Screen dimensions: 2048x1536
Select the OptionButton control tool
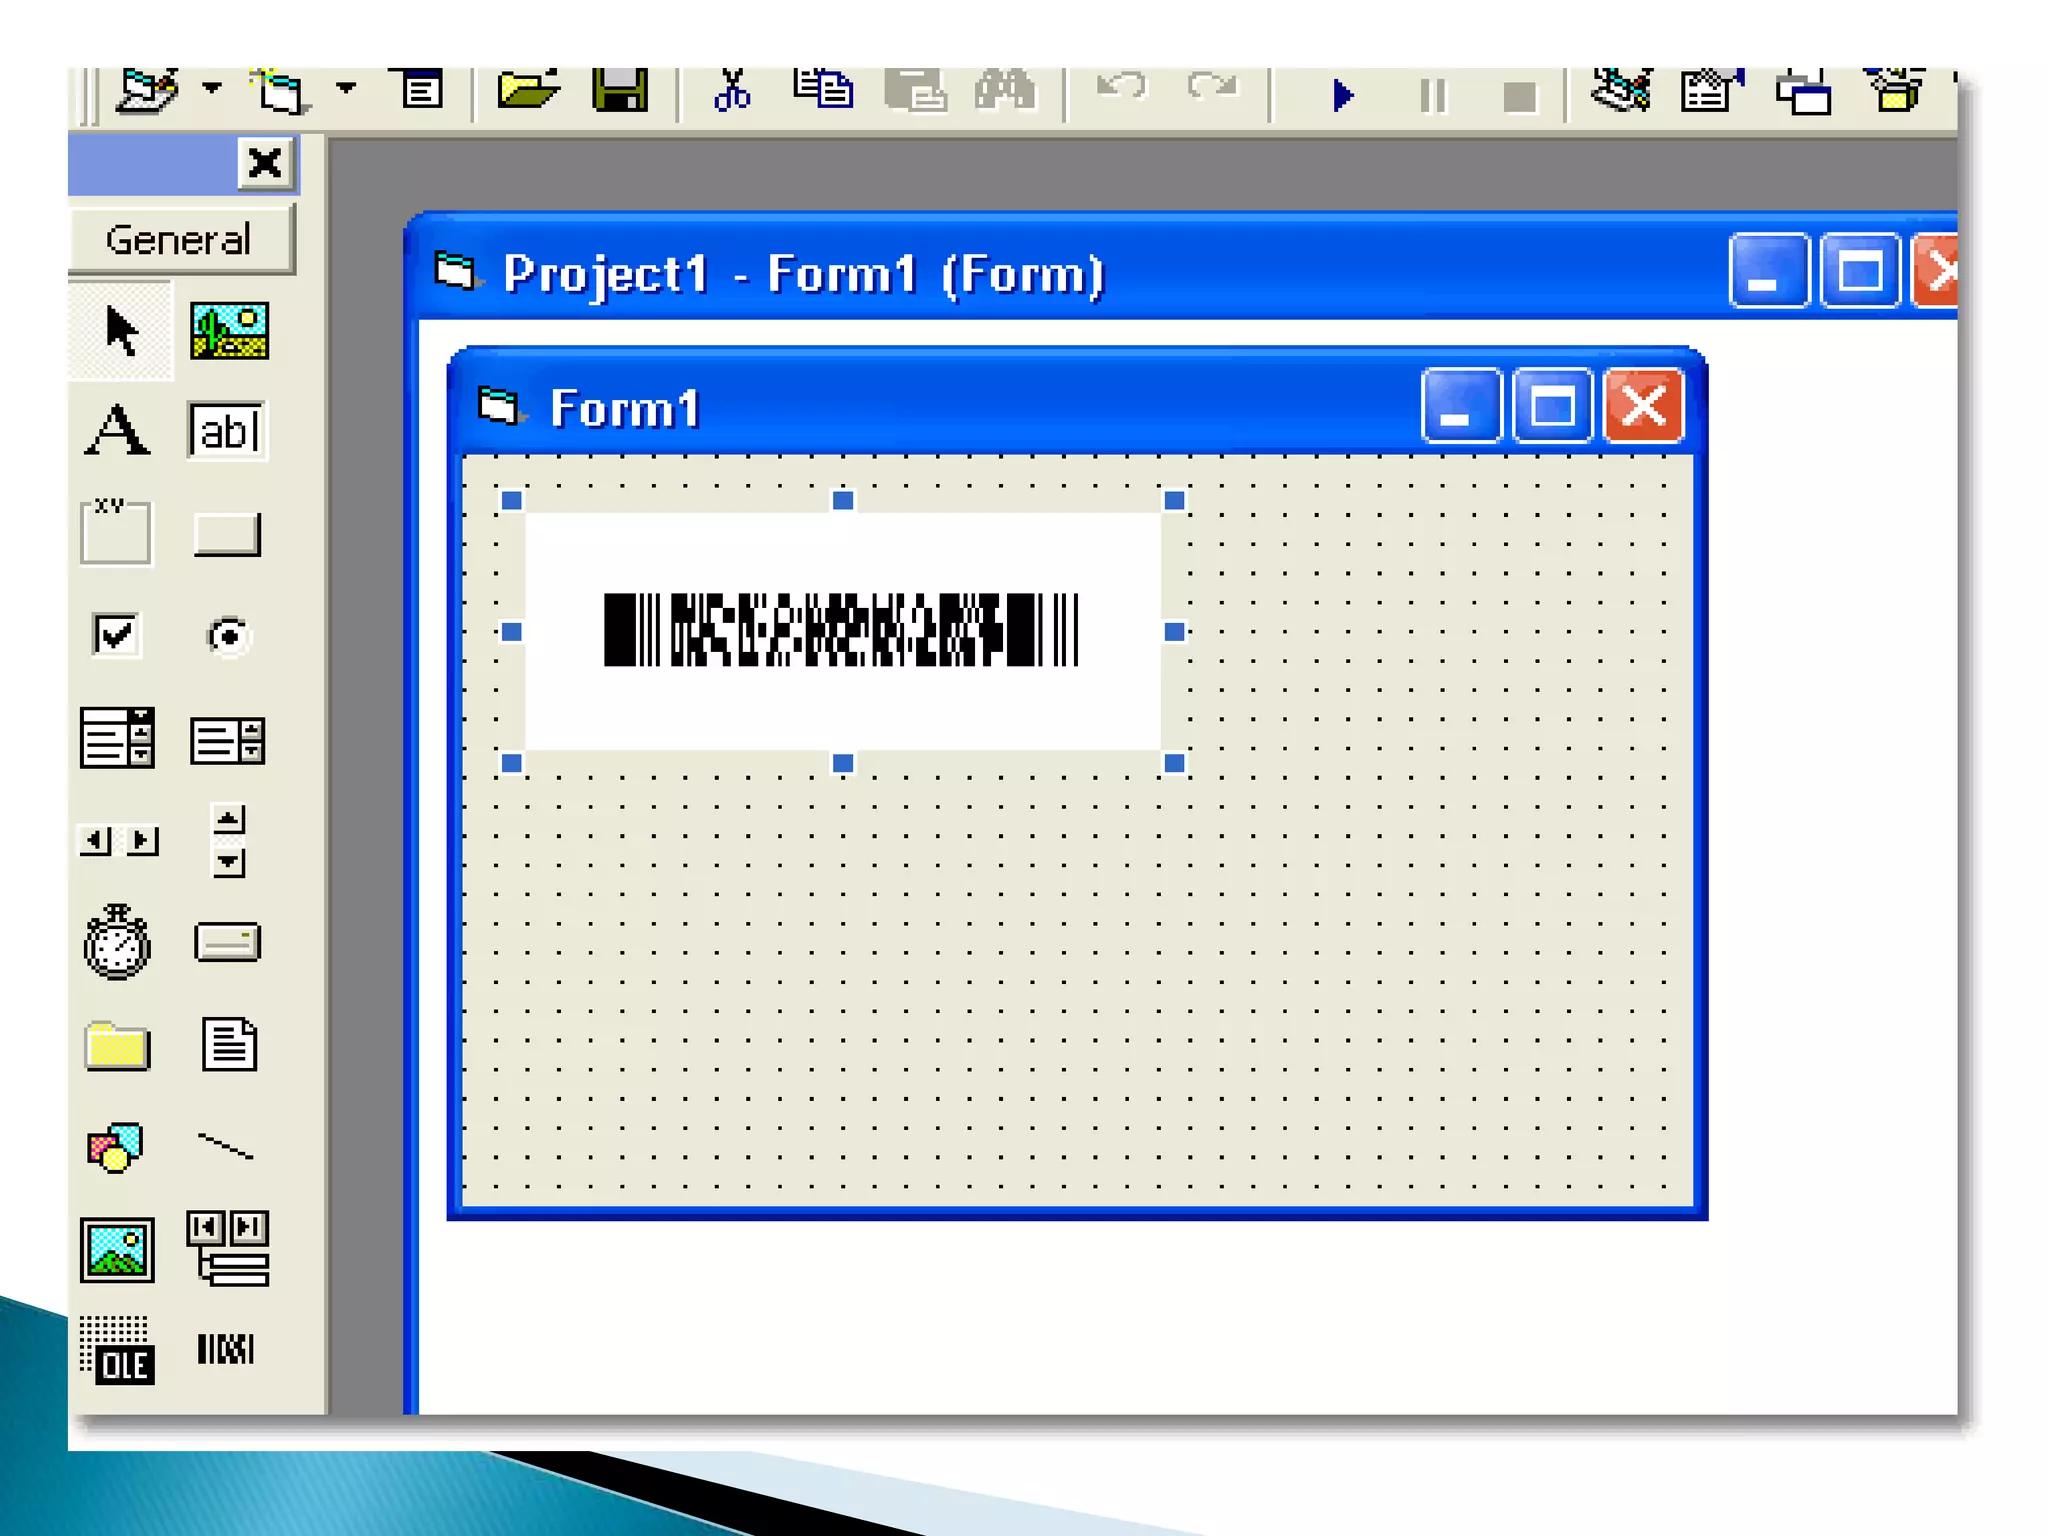(x=228, y=636)
